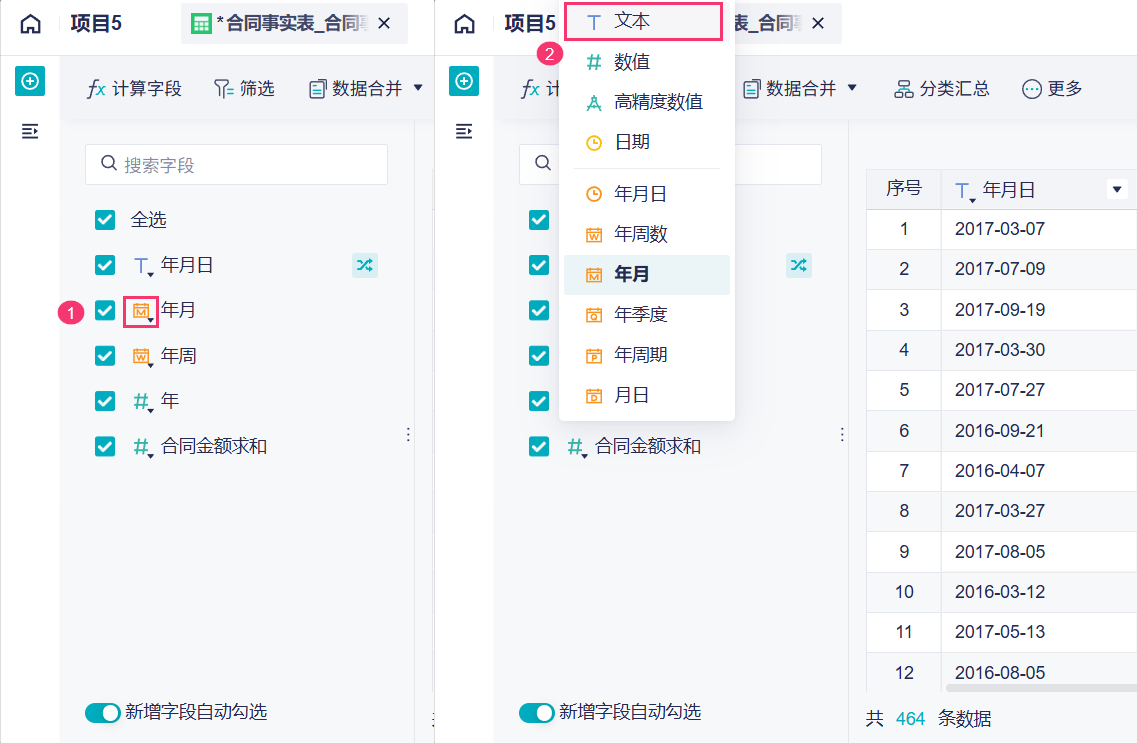Click the 年月日 clock icon in type menu
1137x743 pixels.
click(x=594, y=194)
